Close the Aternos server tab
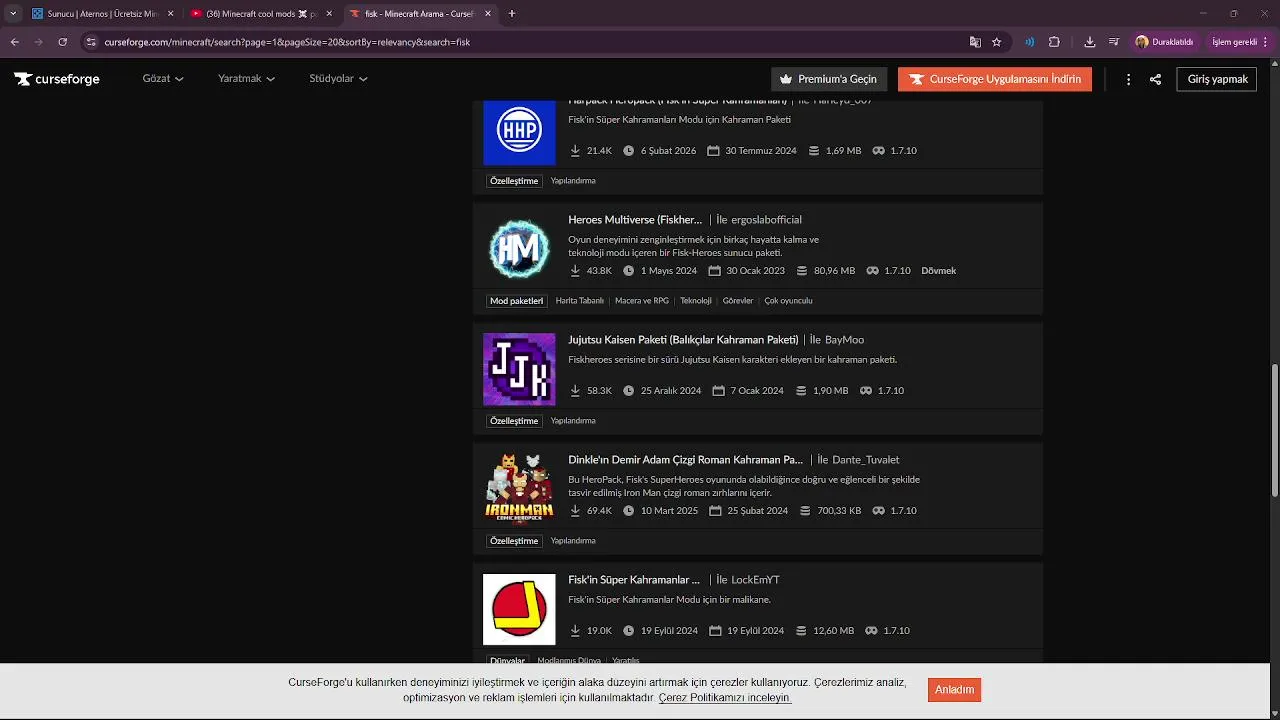This screenshot has width=1280, height=720. pos(171,14)
